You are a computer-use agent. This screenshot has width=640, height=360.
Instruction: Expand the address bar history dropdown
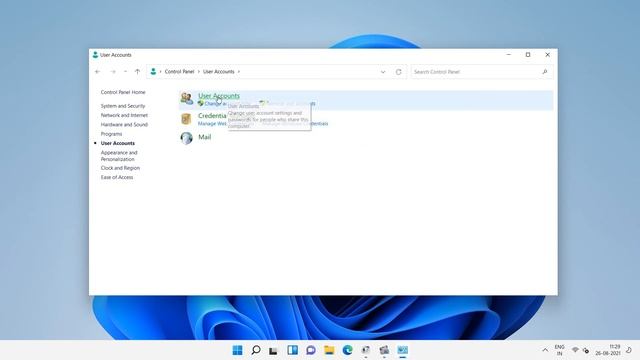pyautogui.click(x=383, y=72)
